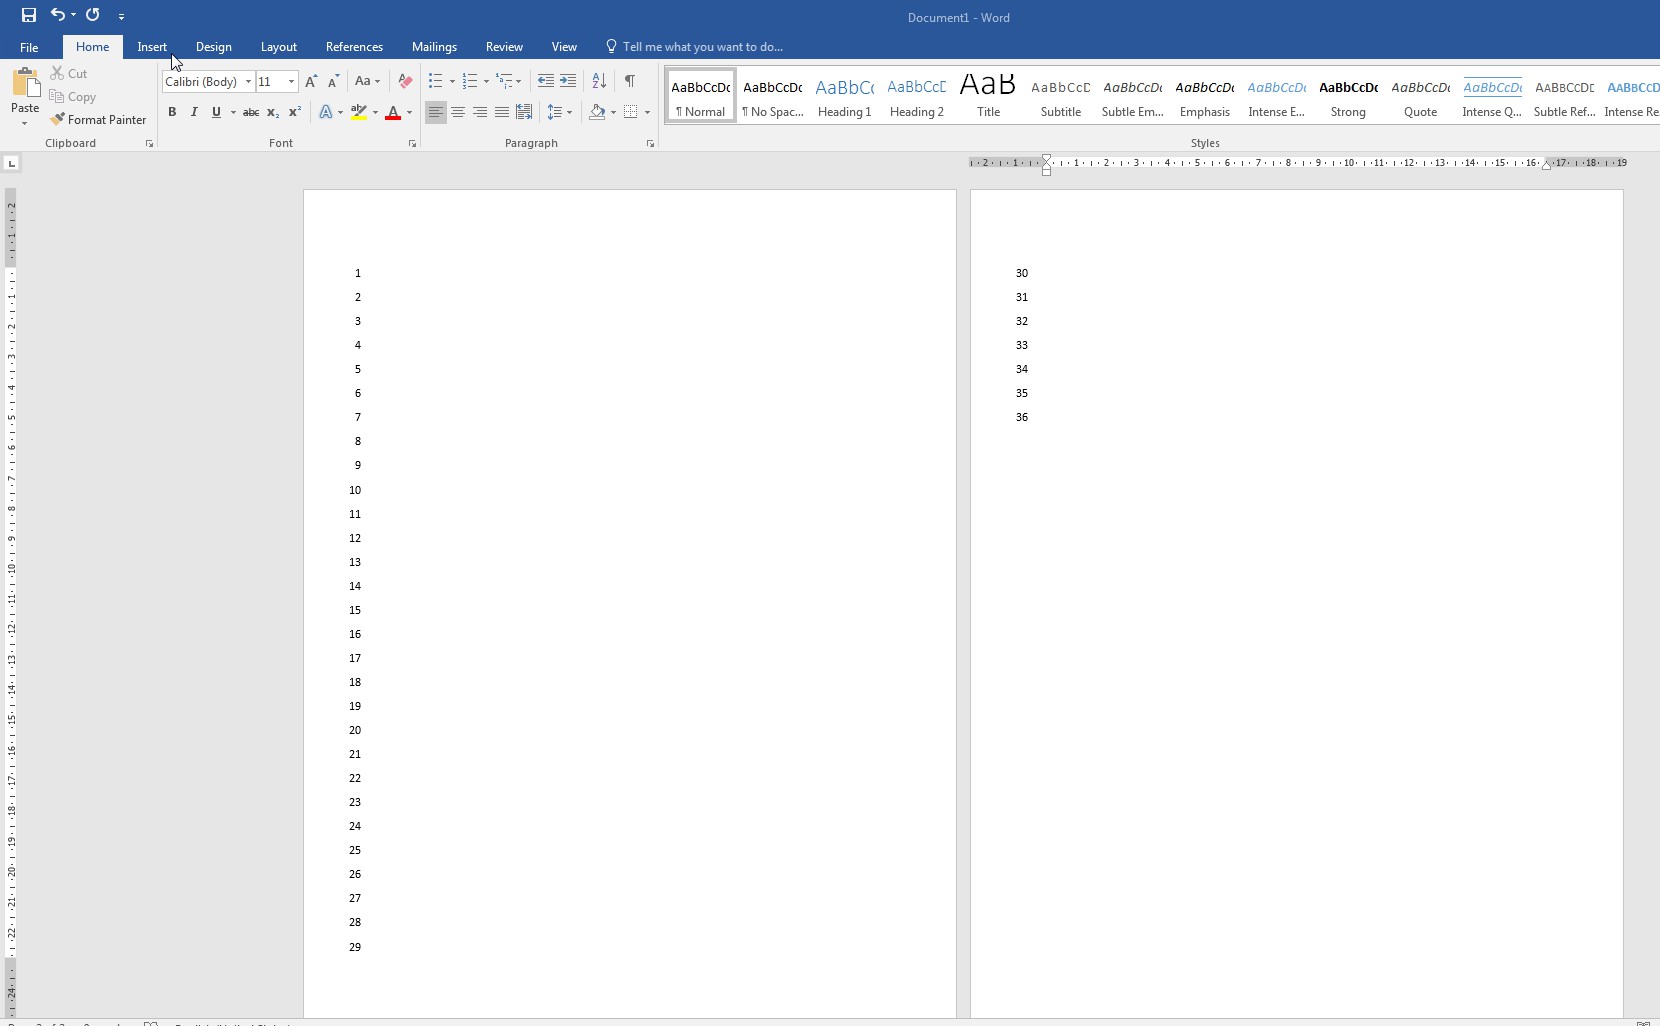The image size is (1660, 1026).
Task: Apply borders with the Borders icon
Action: click(630, 112)
